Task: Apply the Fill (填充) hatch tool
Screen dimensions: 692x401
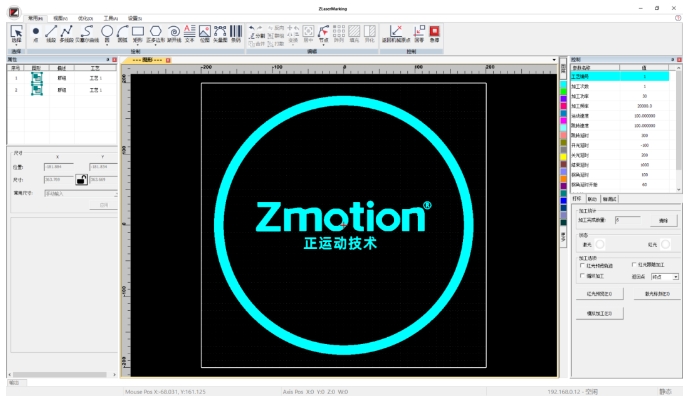Action: [354, 34]
